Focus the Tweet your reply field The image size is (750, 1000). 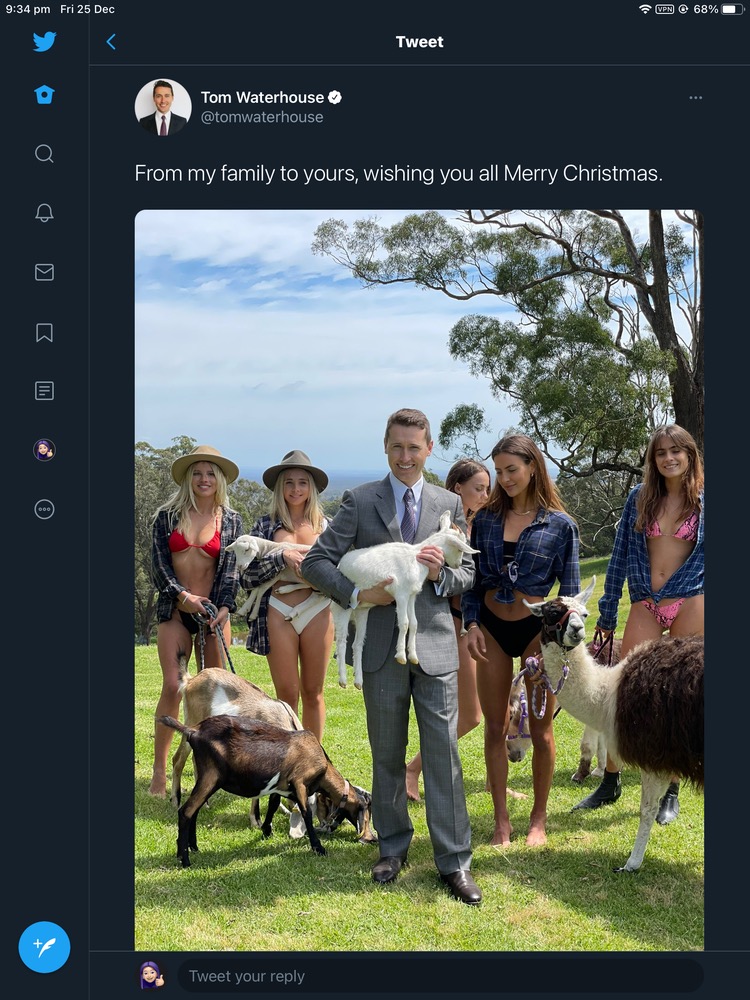tap(440, 976)
